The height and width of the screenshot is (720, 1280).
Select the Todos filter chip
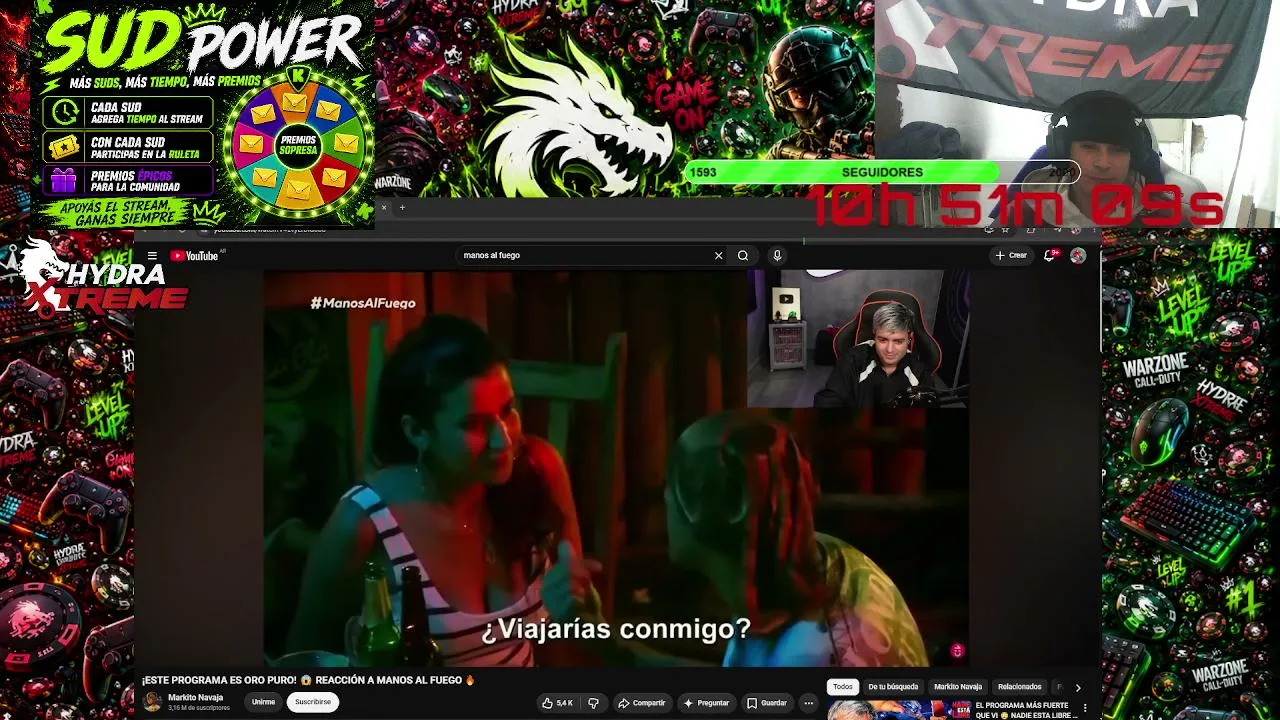point(843,687)
